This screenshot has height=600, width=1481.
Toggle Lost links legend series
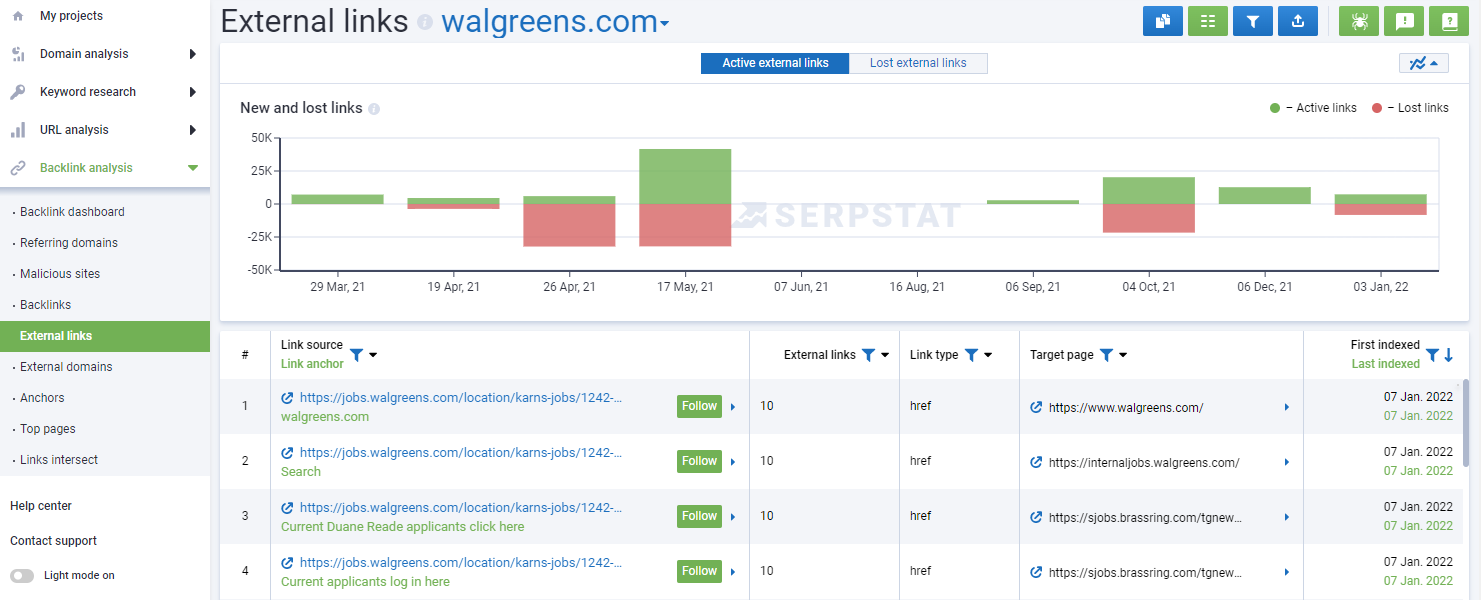click(x=1410, y=108)
